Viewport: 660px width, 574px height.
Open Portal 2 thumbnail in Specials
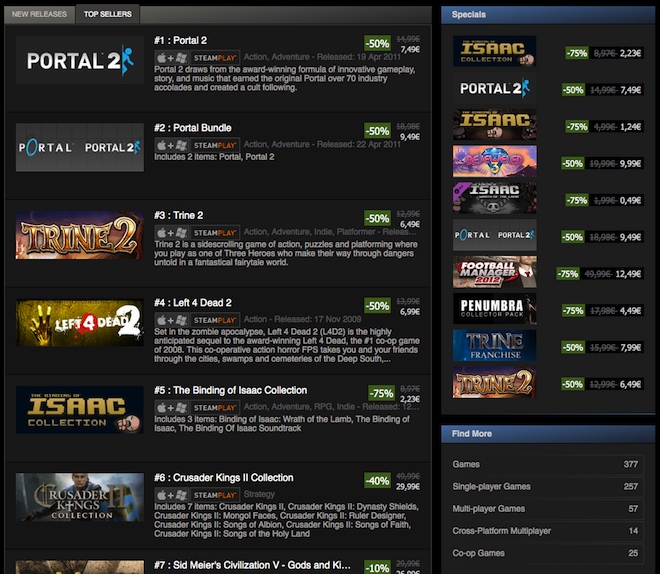click(x=495, y=88)
